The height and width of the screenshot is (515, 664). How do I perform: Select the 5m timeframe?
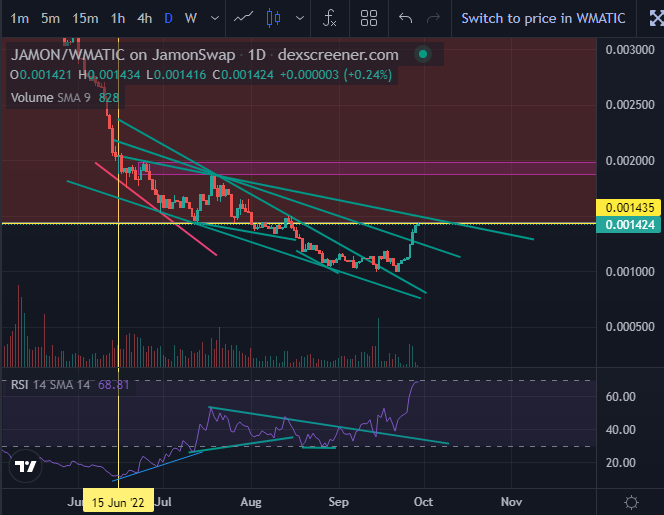50,19
